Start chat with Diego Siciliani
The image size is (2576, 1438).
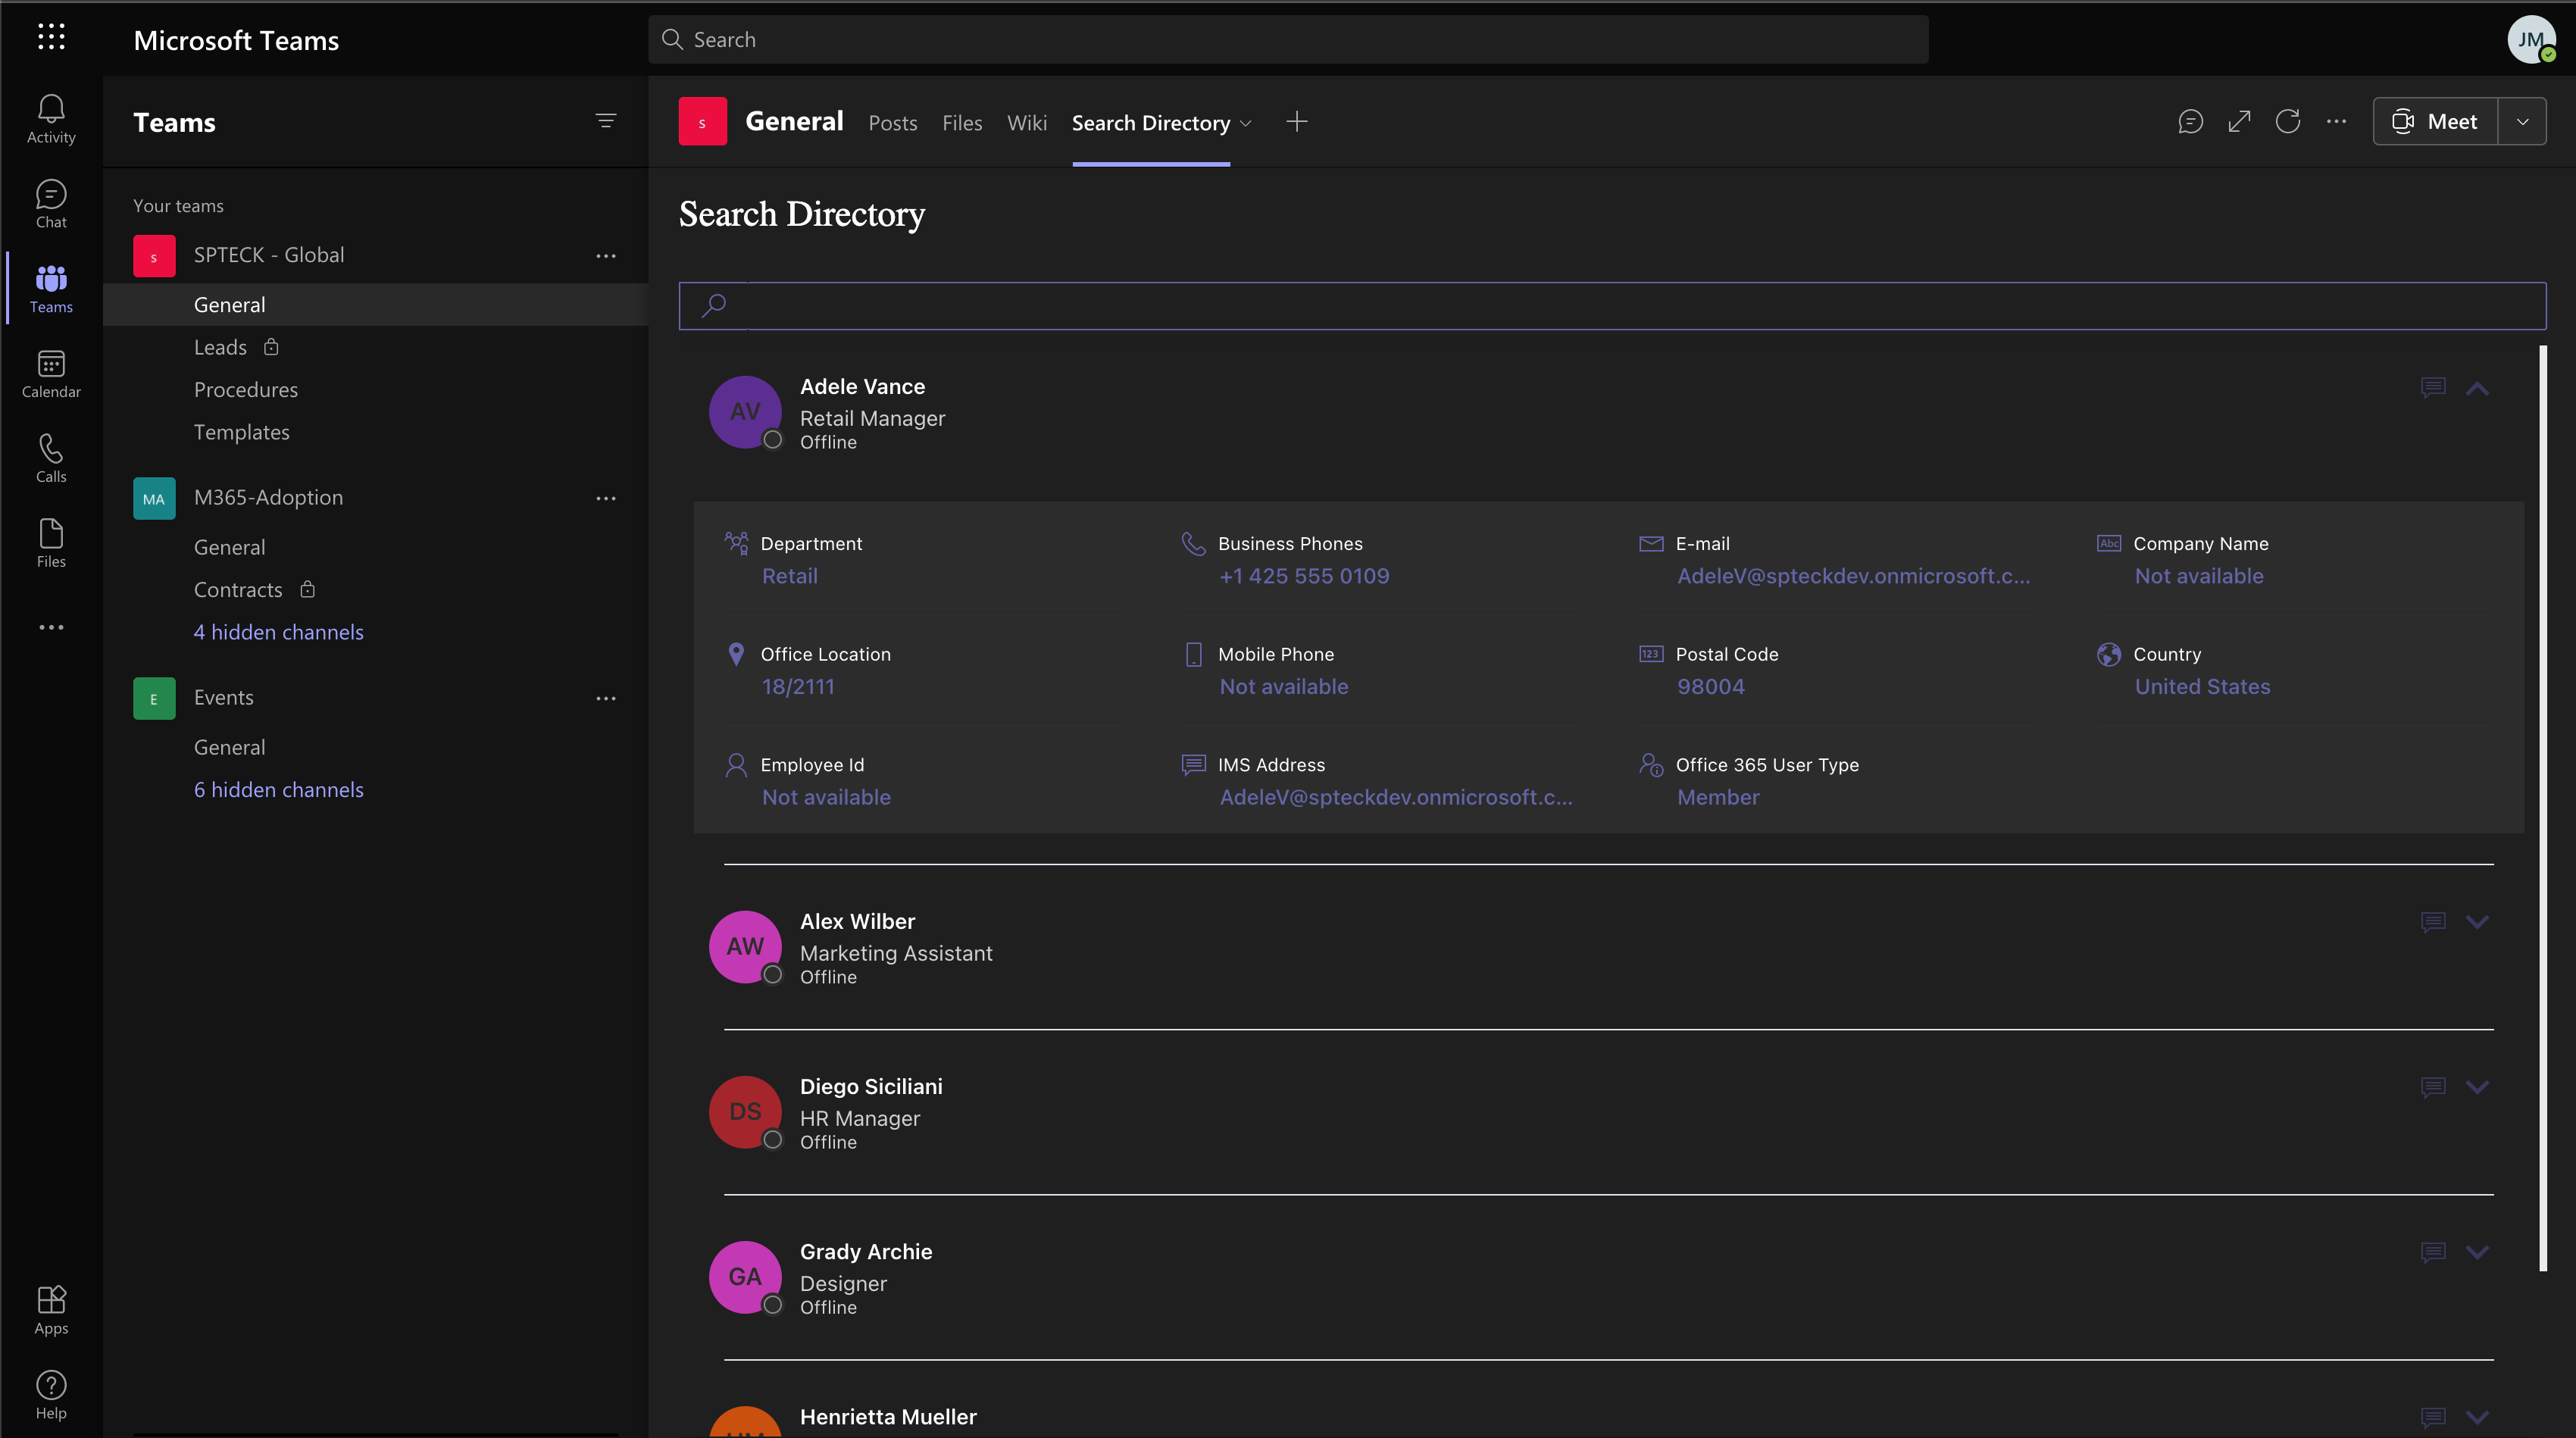click(x=2433, y=1087)
